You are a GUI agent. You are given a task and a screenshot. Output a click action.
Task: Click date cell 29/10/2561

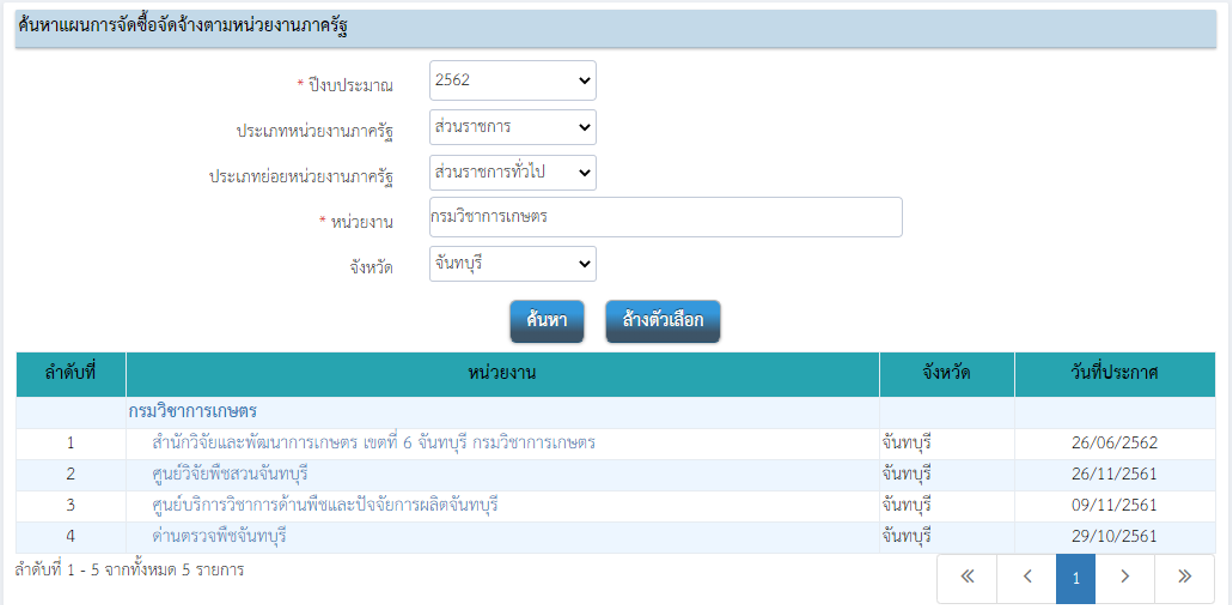pos(1115,536)
